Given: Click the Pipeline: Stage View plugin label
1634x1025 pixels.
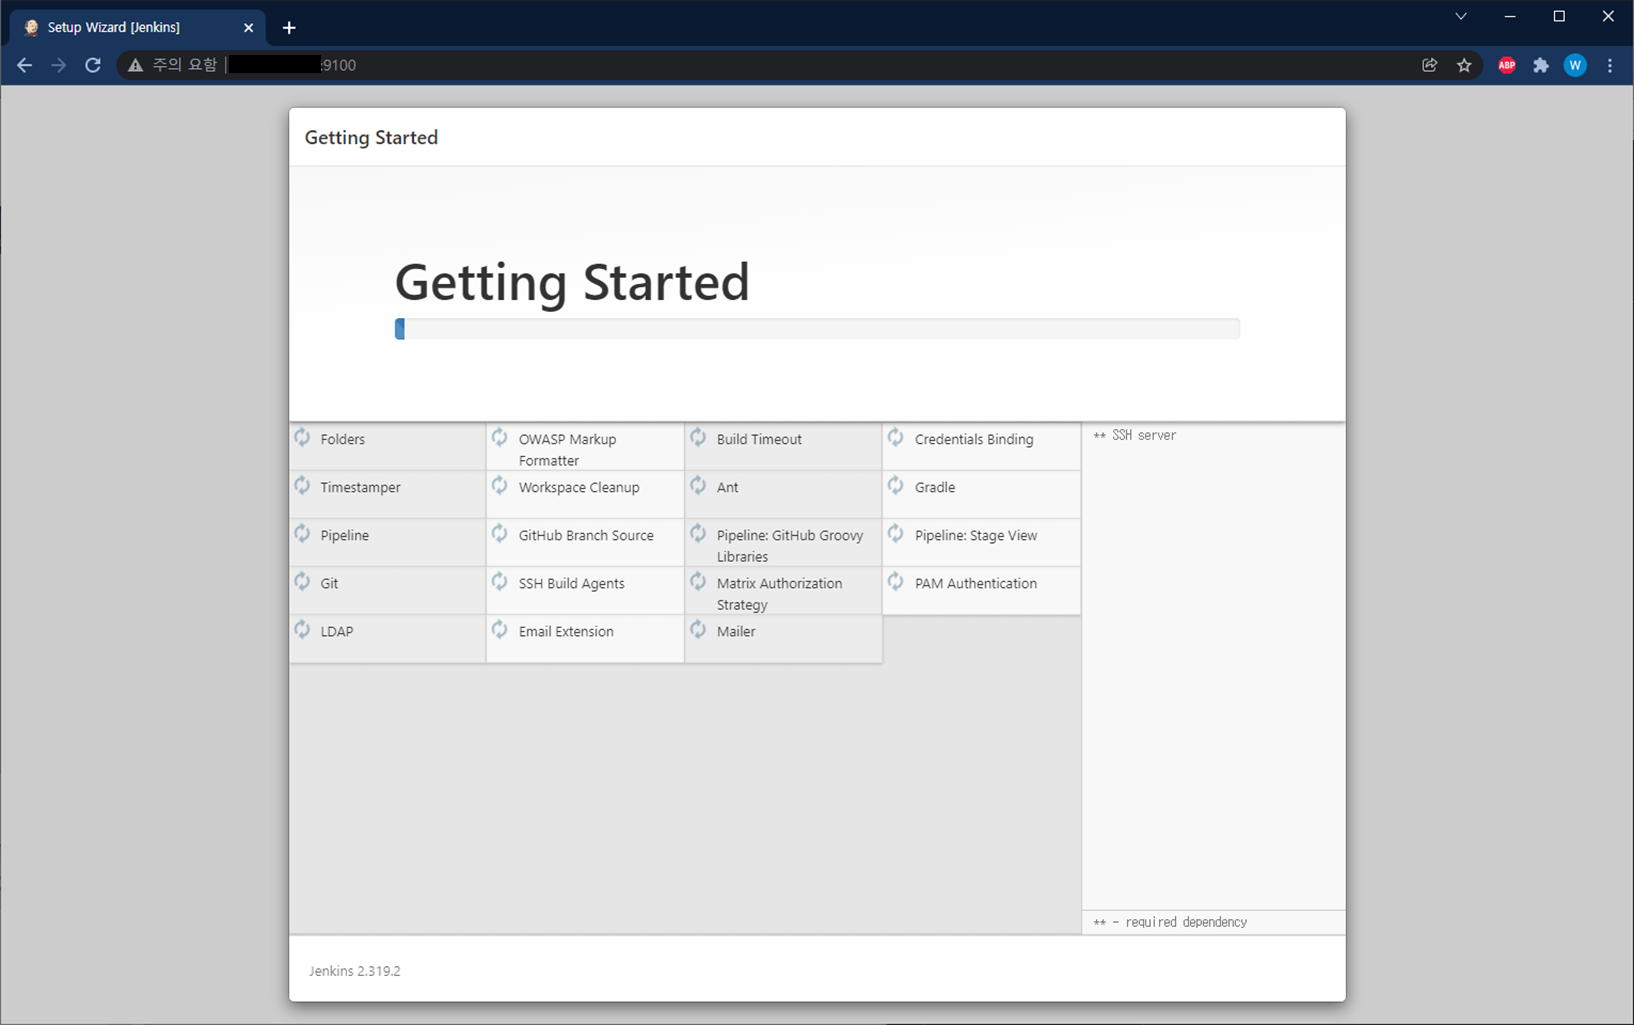Looking at the screenshot, I should [976, 535].
